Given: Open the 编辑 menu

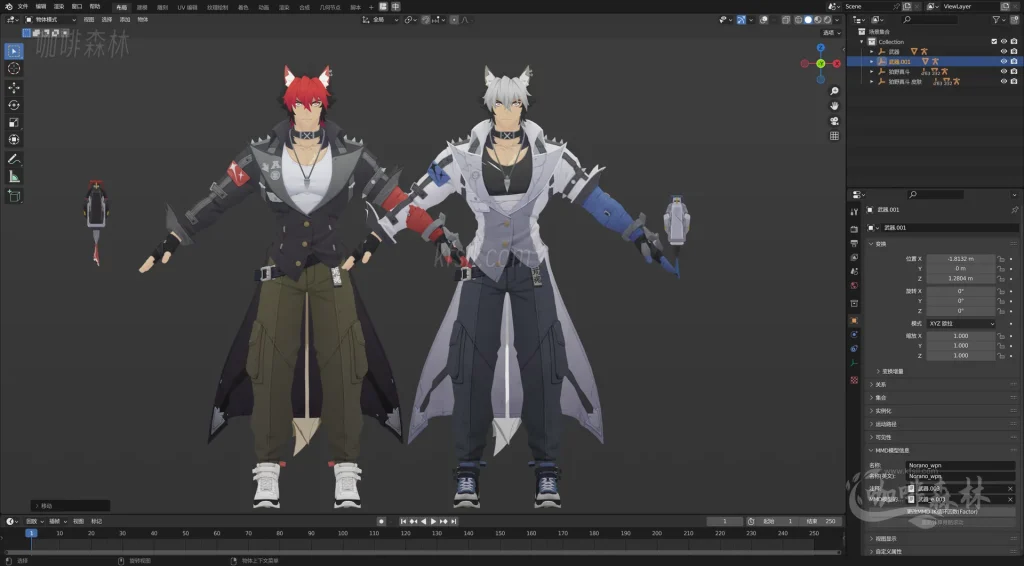Looking at the screenshot, I should pyautogui.click(x=40, y=7).
